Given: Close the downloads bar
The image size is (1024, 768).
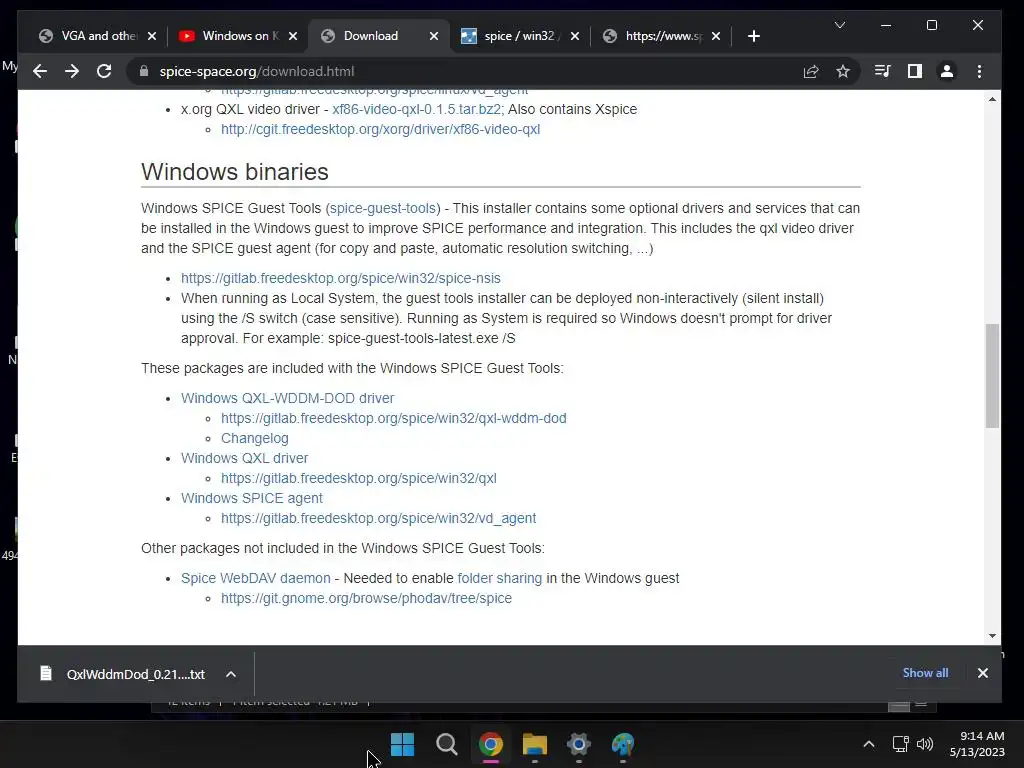Looking at the screenshot, I should [982, 673].
